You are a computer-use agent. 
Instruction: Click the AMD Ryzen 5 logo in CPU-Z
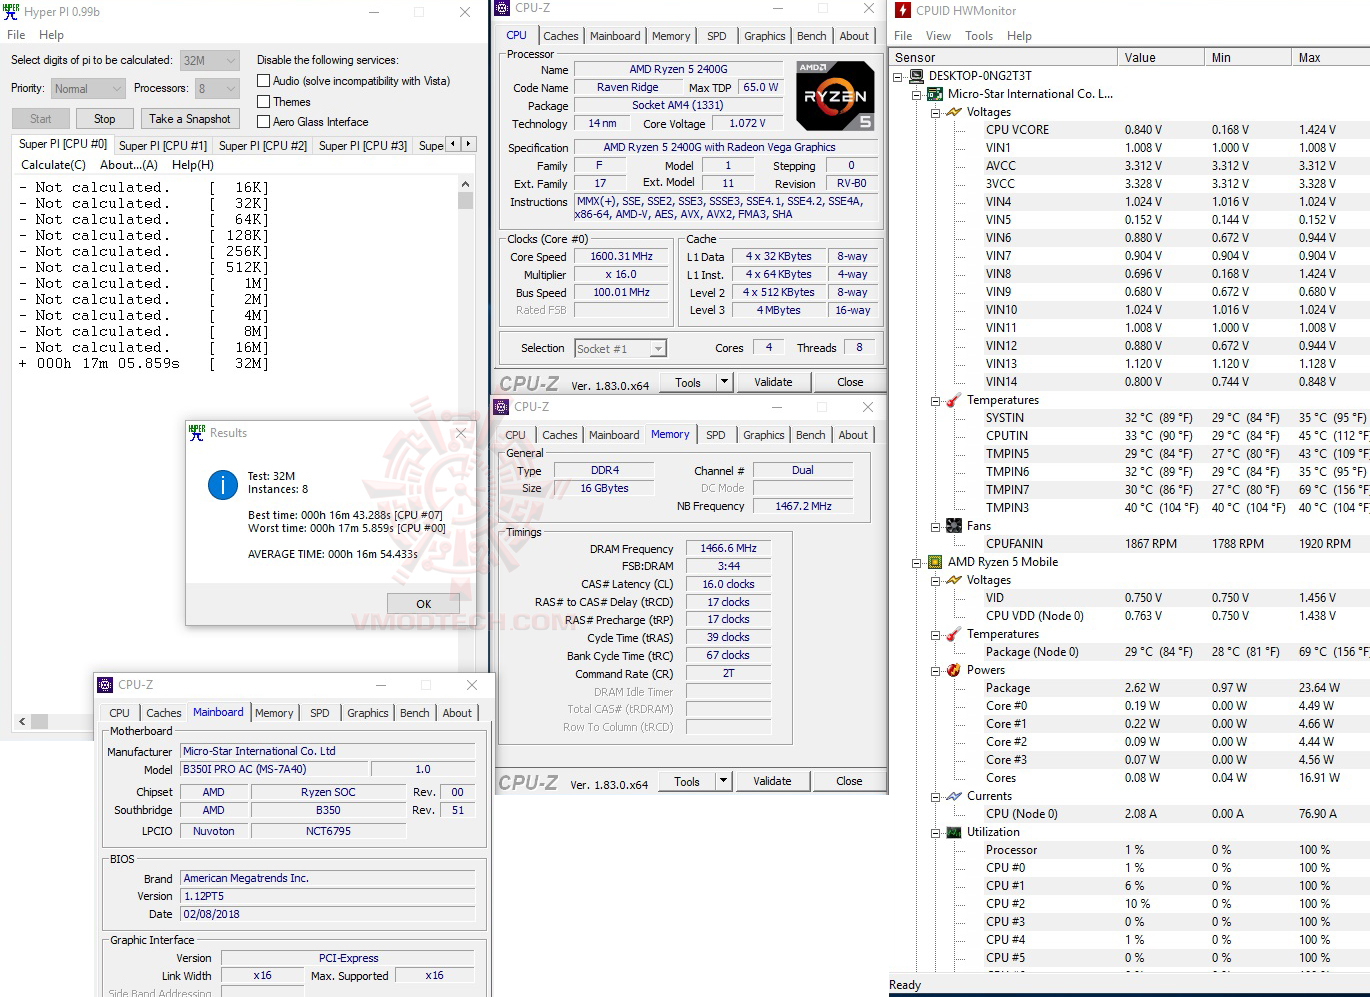pyautogui.click(x=835, y=96)
